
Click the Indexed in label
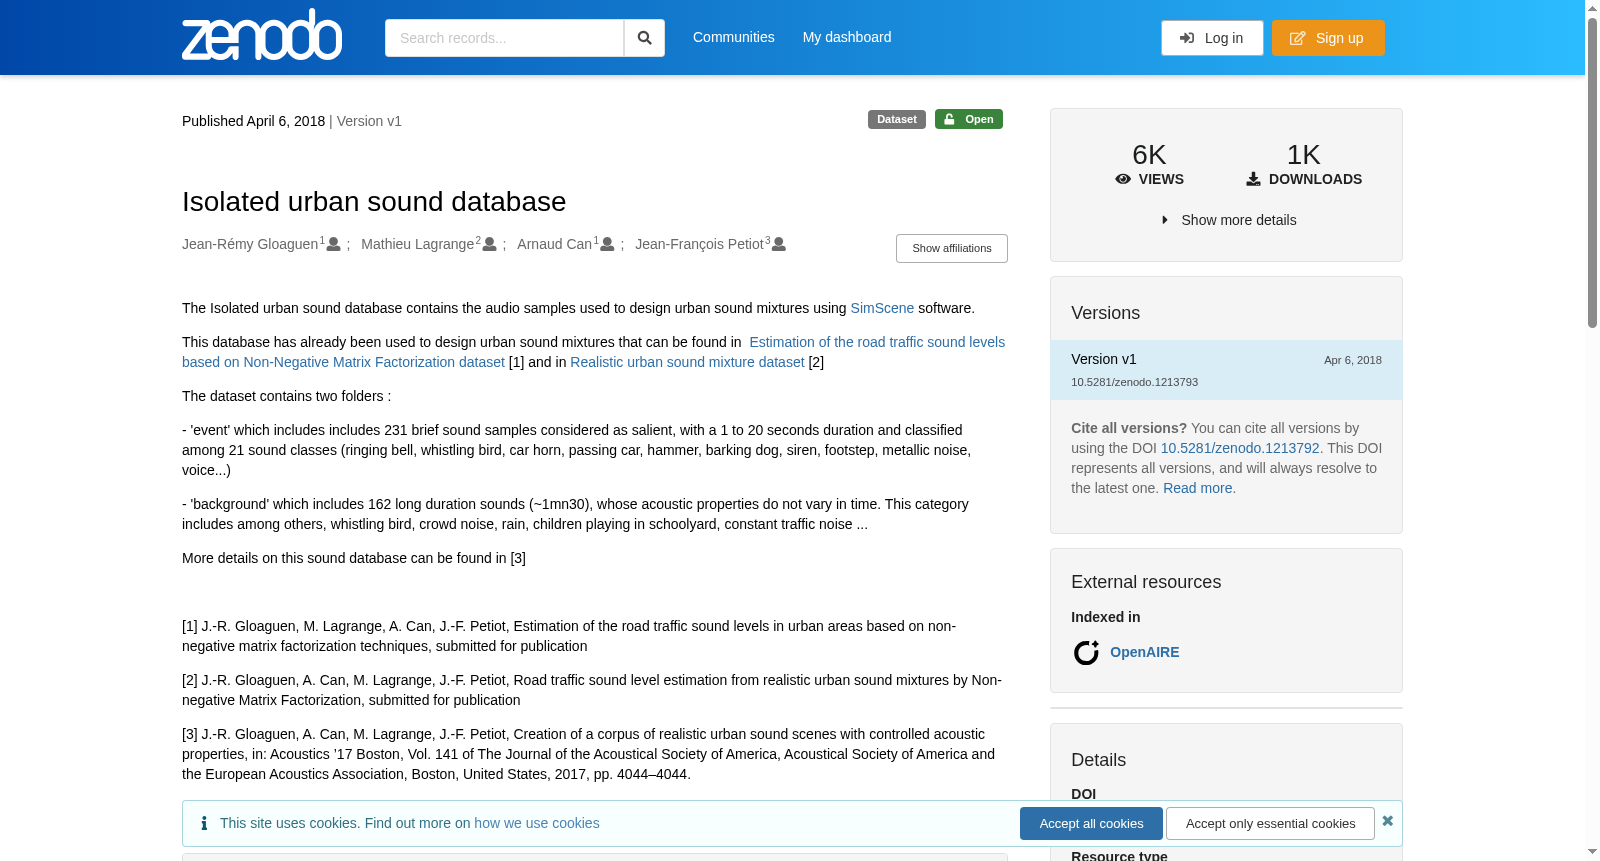[1105, 617]
